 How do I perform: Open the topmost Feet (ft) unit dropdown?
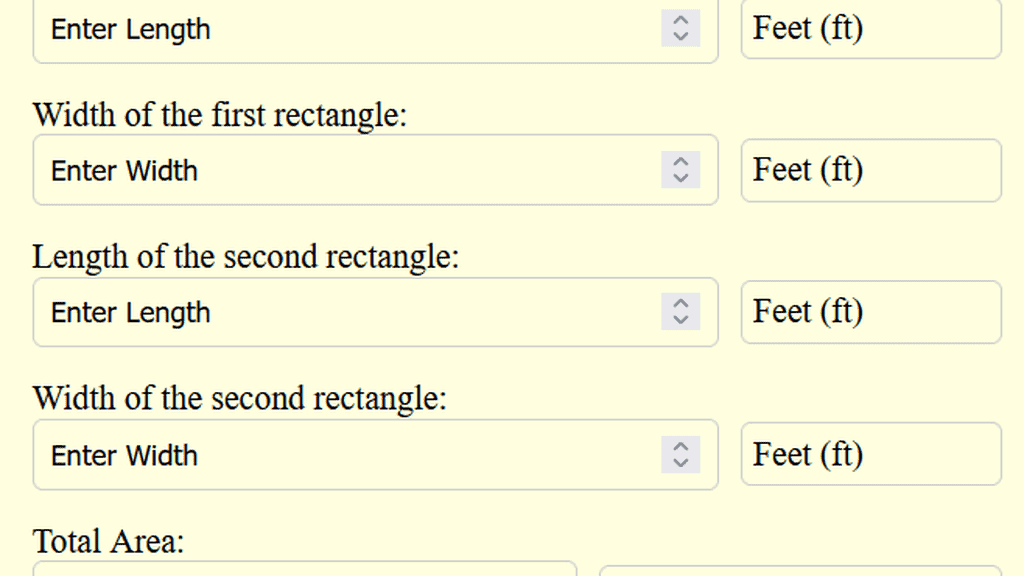(x=870, y=29)
